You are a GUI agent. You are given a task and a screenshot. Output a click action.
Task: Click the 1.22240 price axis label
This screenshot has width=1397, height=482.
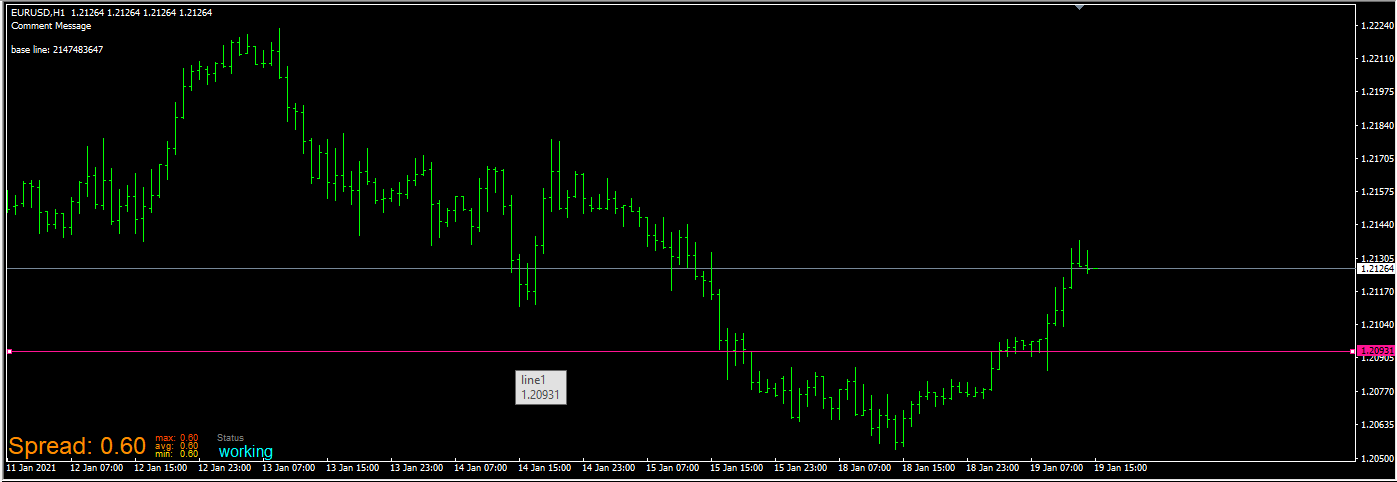1376,27
